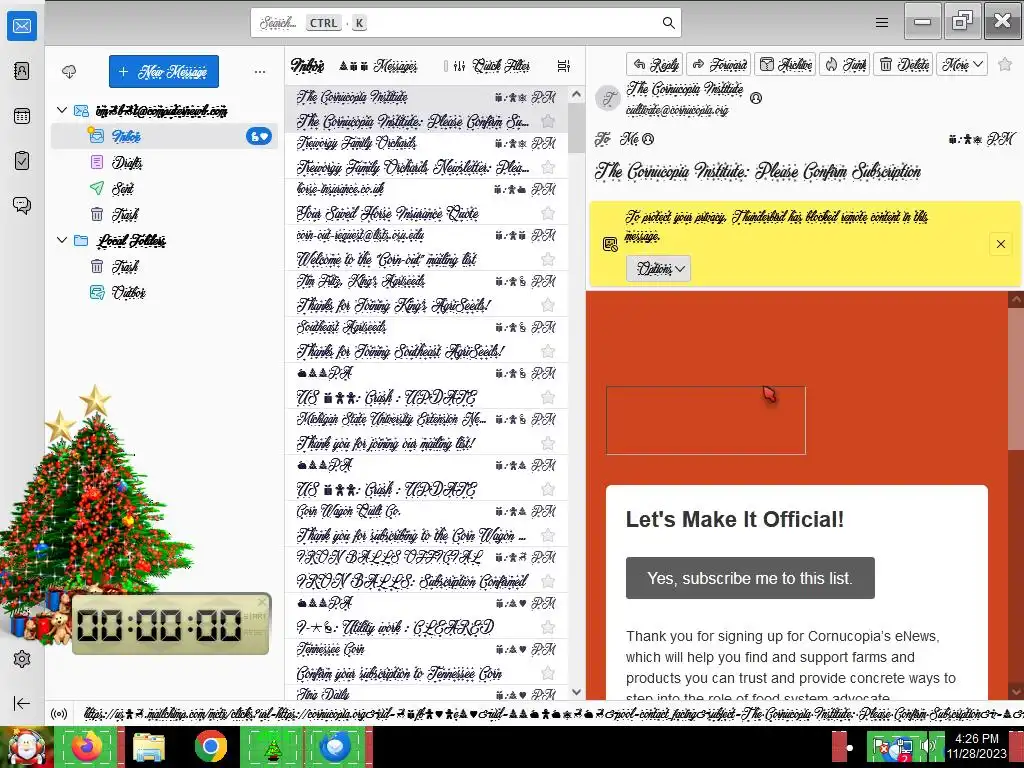This screenshot has height=768, width=1024.
Task: Switch to Thunderbird in the taskbar
Action: pyautogui.click(x=336, y=746)
